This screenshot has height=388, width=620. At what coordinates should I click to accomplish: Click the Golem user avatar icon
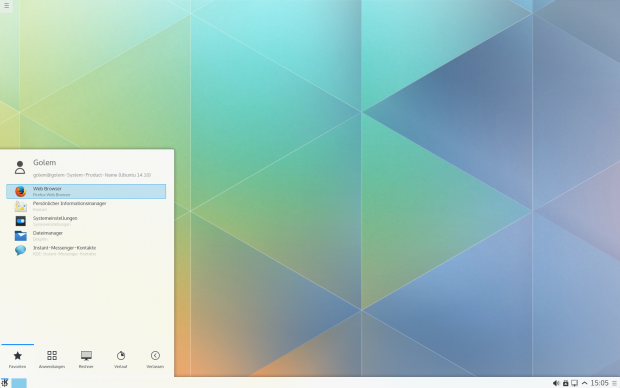(x=20, y=167)
